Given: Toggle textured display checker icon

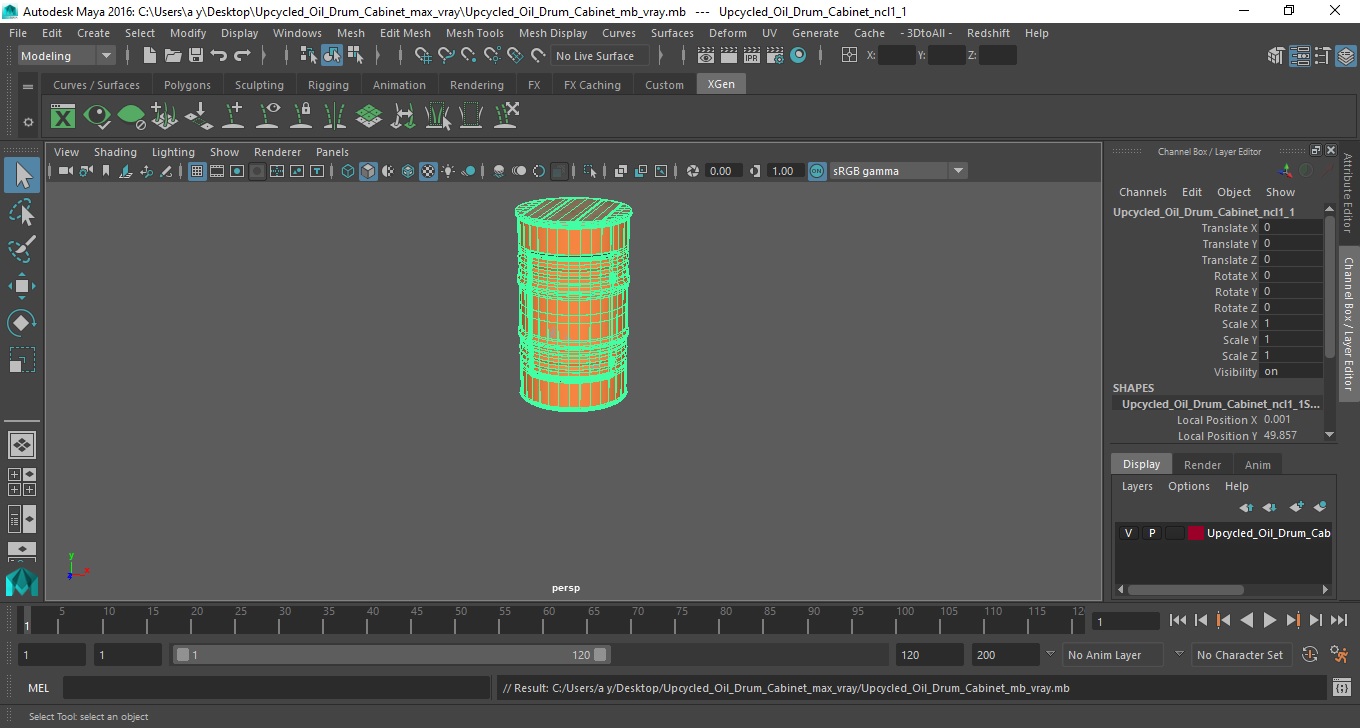Looking at the screenshot, I should pos(428,171).
